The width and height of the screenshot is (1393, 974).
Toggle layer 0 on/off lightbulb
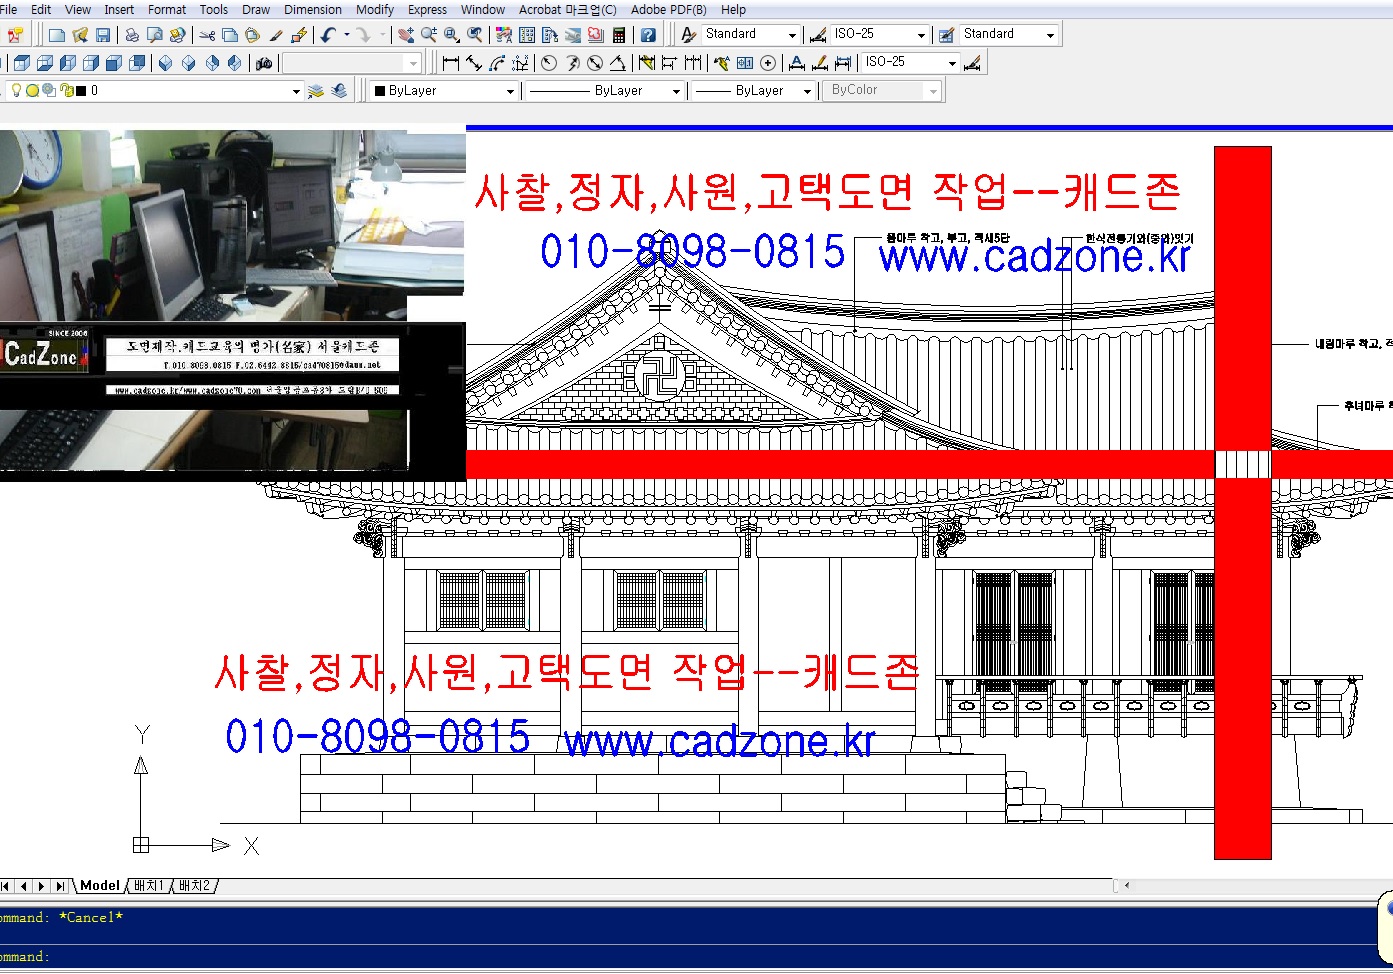pos(16,90)
